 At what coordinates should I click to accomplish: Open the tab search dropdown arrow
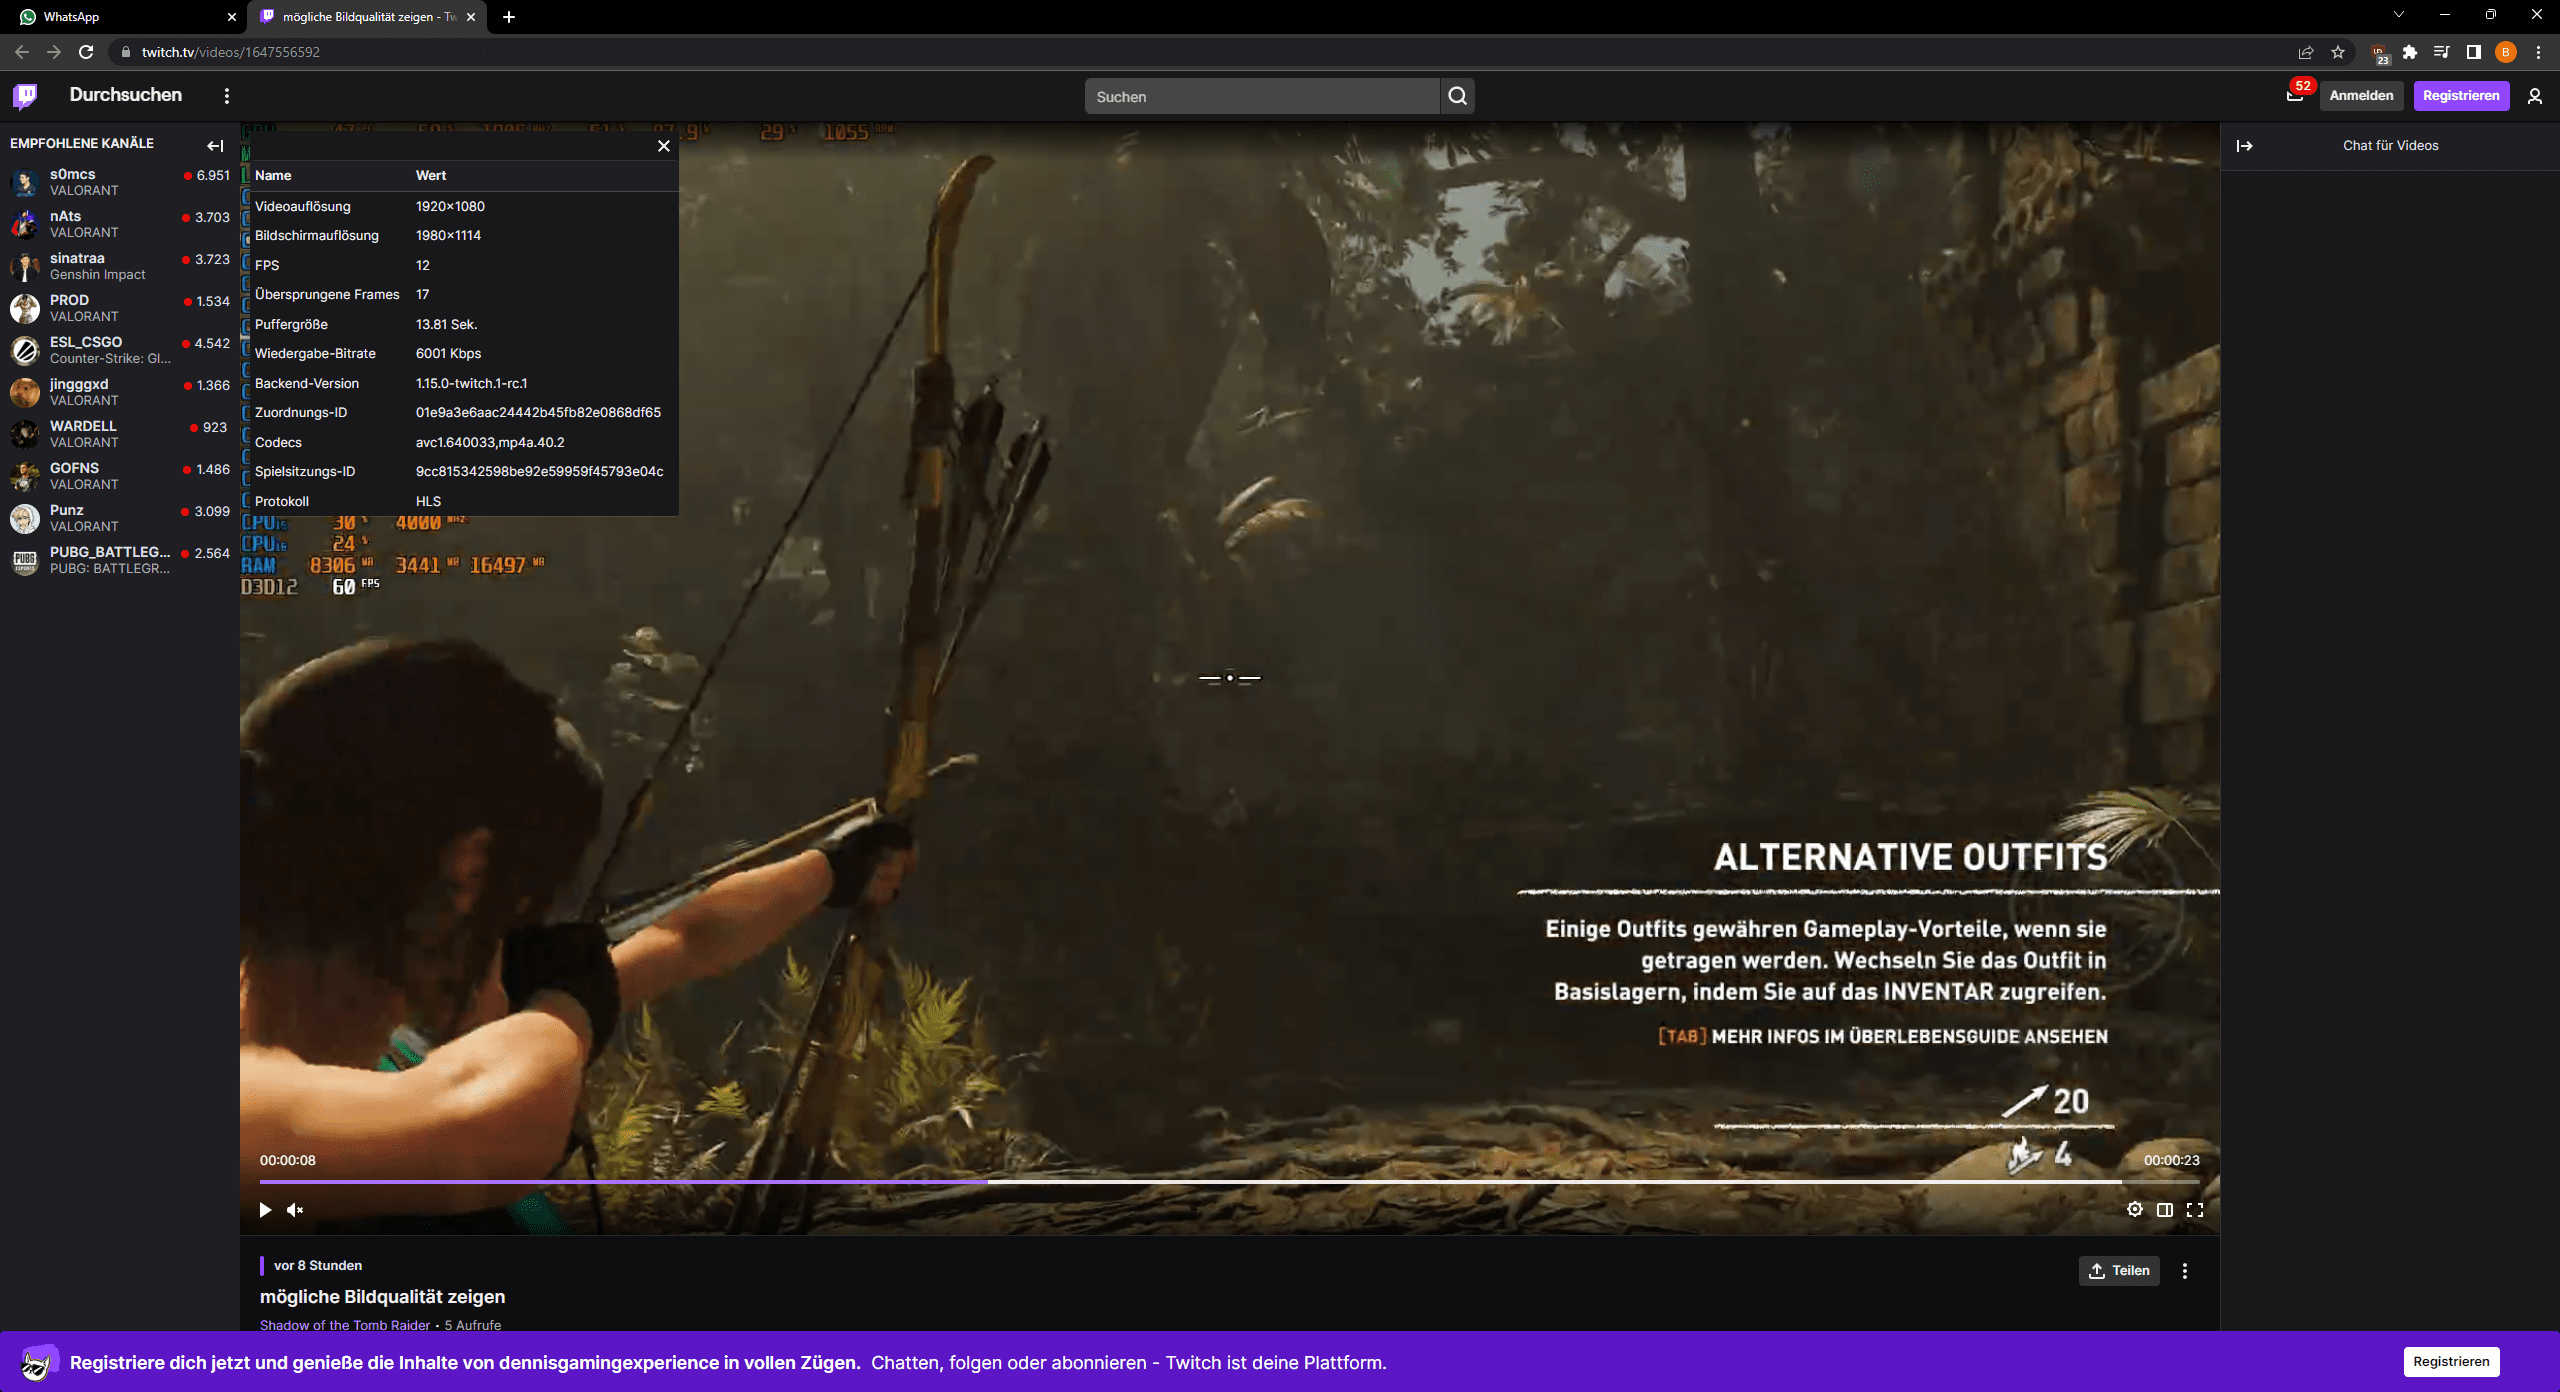(x=2398, y=15)
